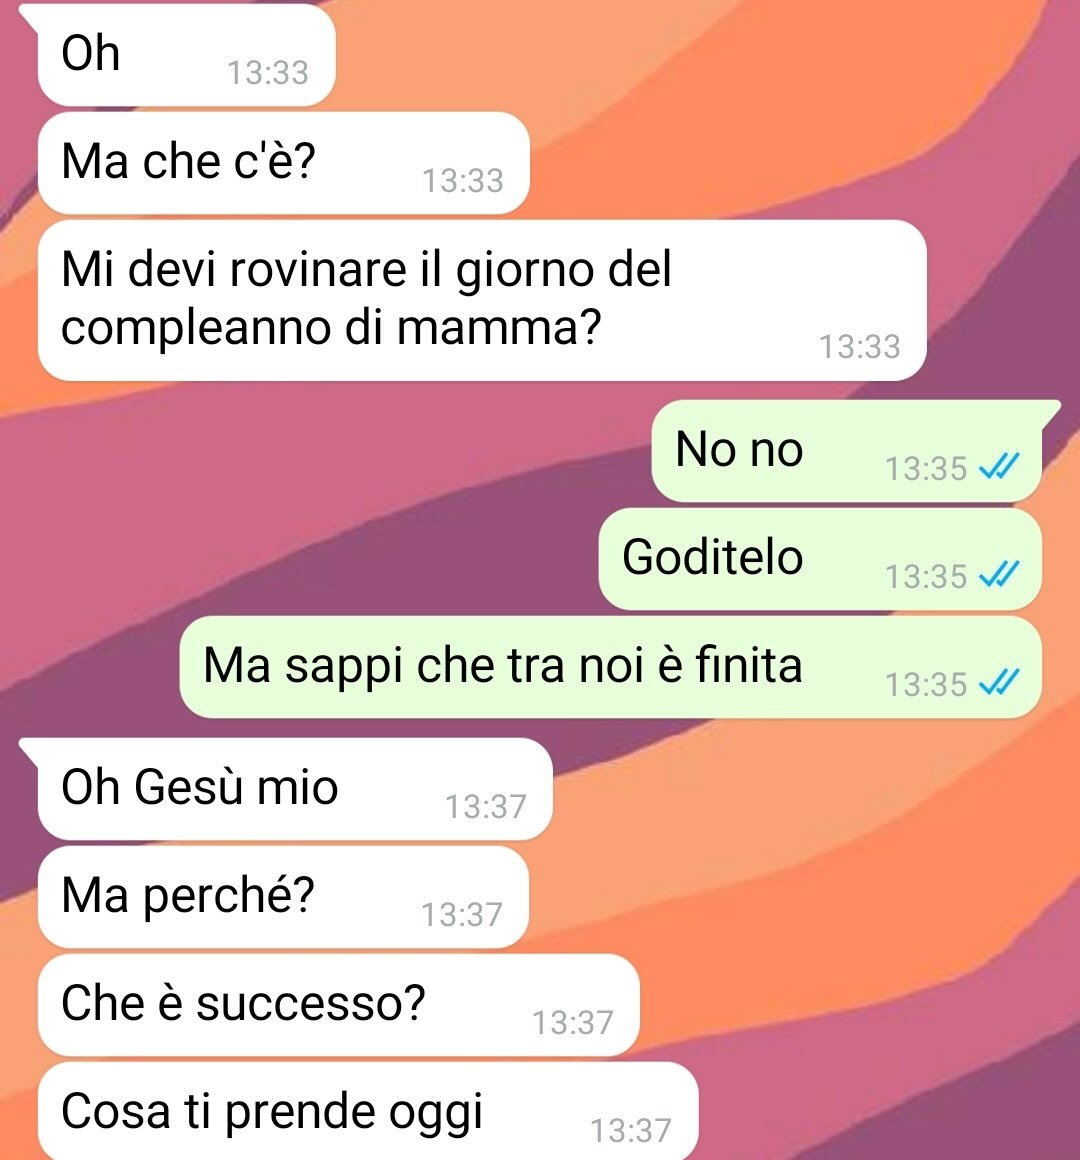Tap the 13:33 timestamp beside 'Ma che c'è?'
This screenshot has width=1080, height=1160.
(x=462, y=181)
